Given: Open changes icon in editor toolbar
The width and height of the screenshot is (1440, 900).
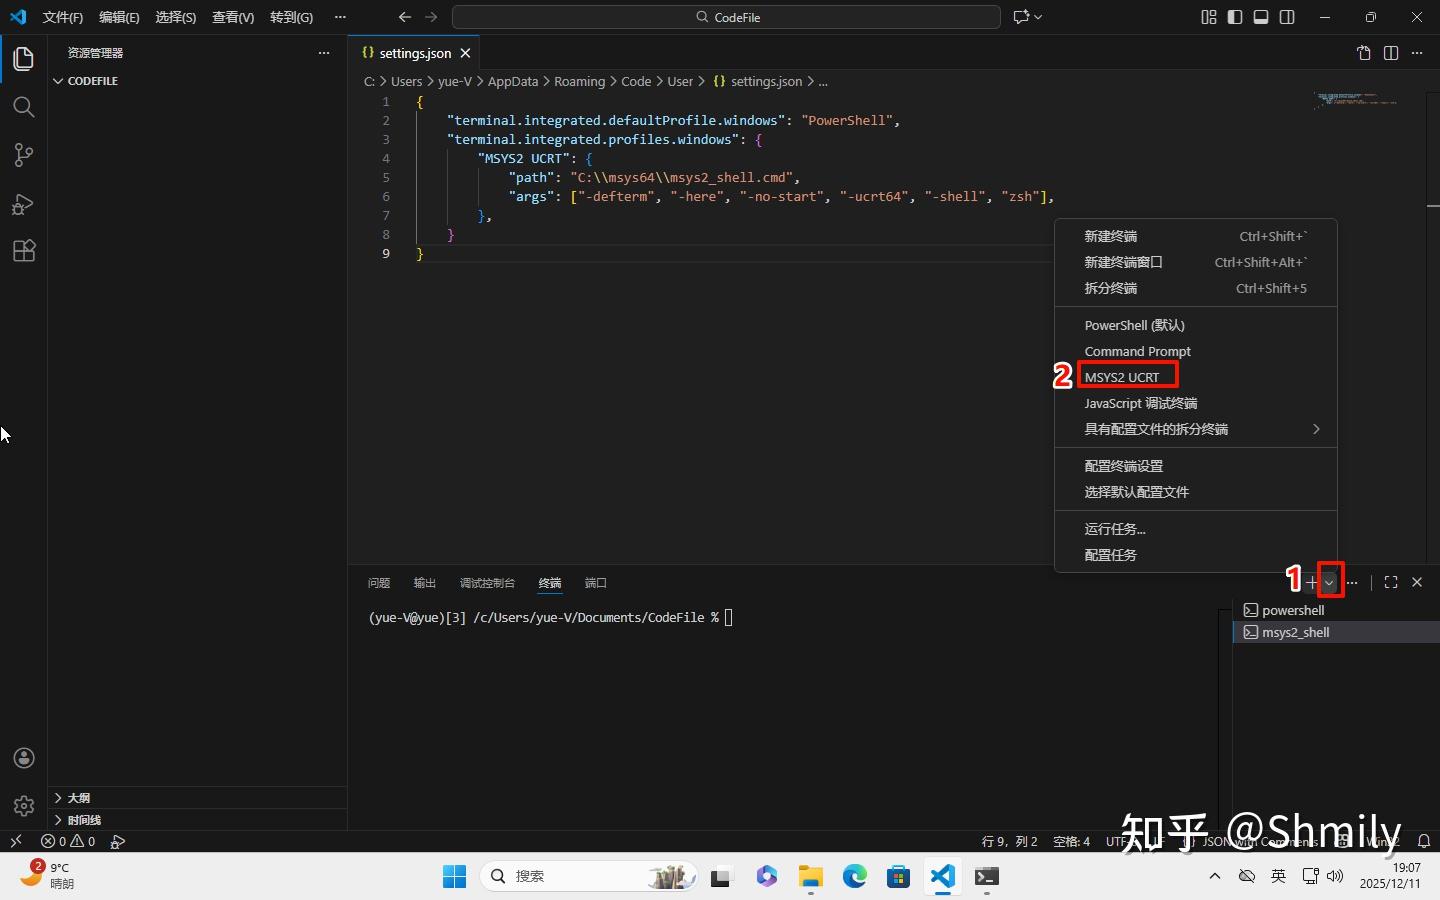Looking at the screenshot, I should pyautogui.click(x=1364, y=53).
